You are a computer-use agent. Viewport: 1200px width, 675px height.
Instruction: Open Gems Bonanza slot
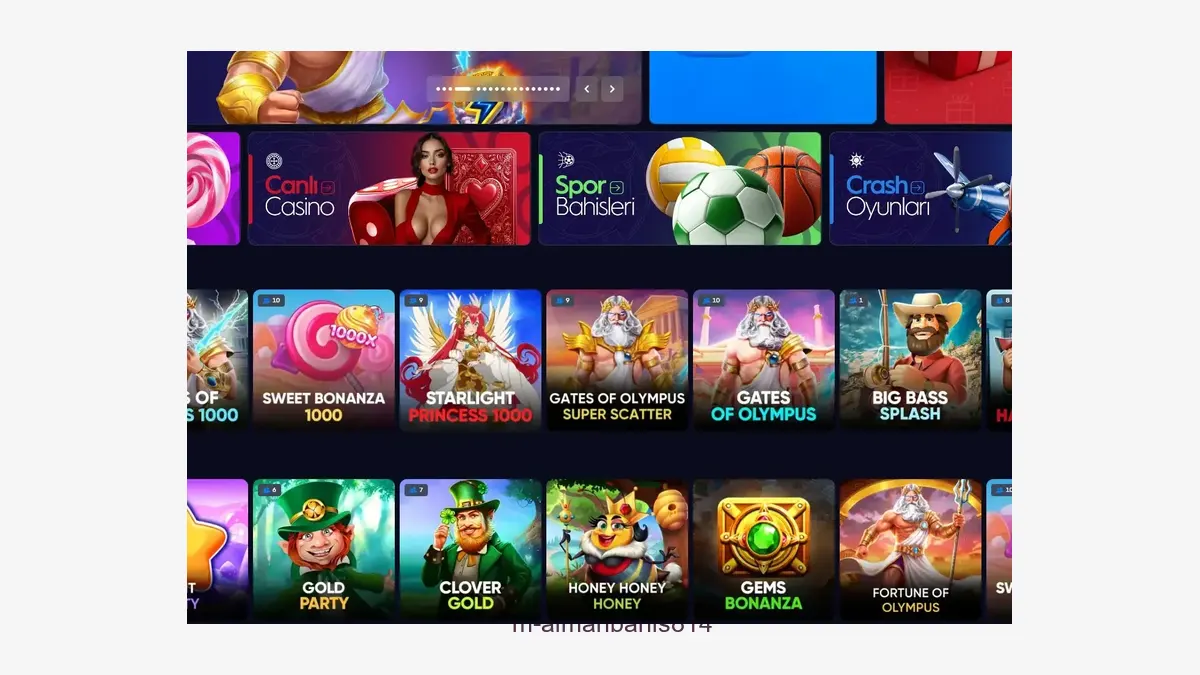[x=764, y=549]
